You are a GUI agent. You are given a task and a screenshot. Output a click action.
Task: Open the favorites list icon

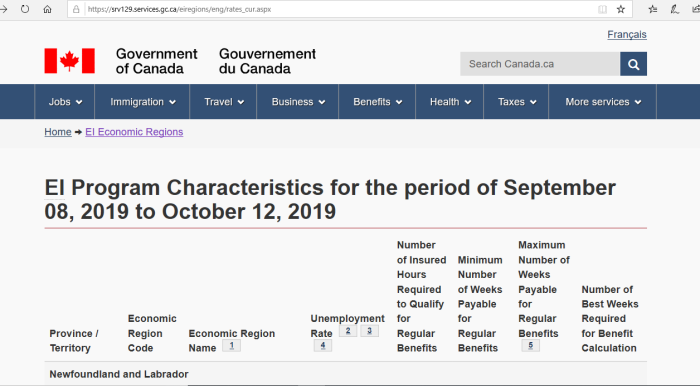[x=653, y=9]
